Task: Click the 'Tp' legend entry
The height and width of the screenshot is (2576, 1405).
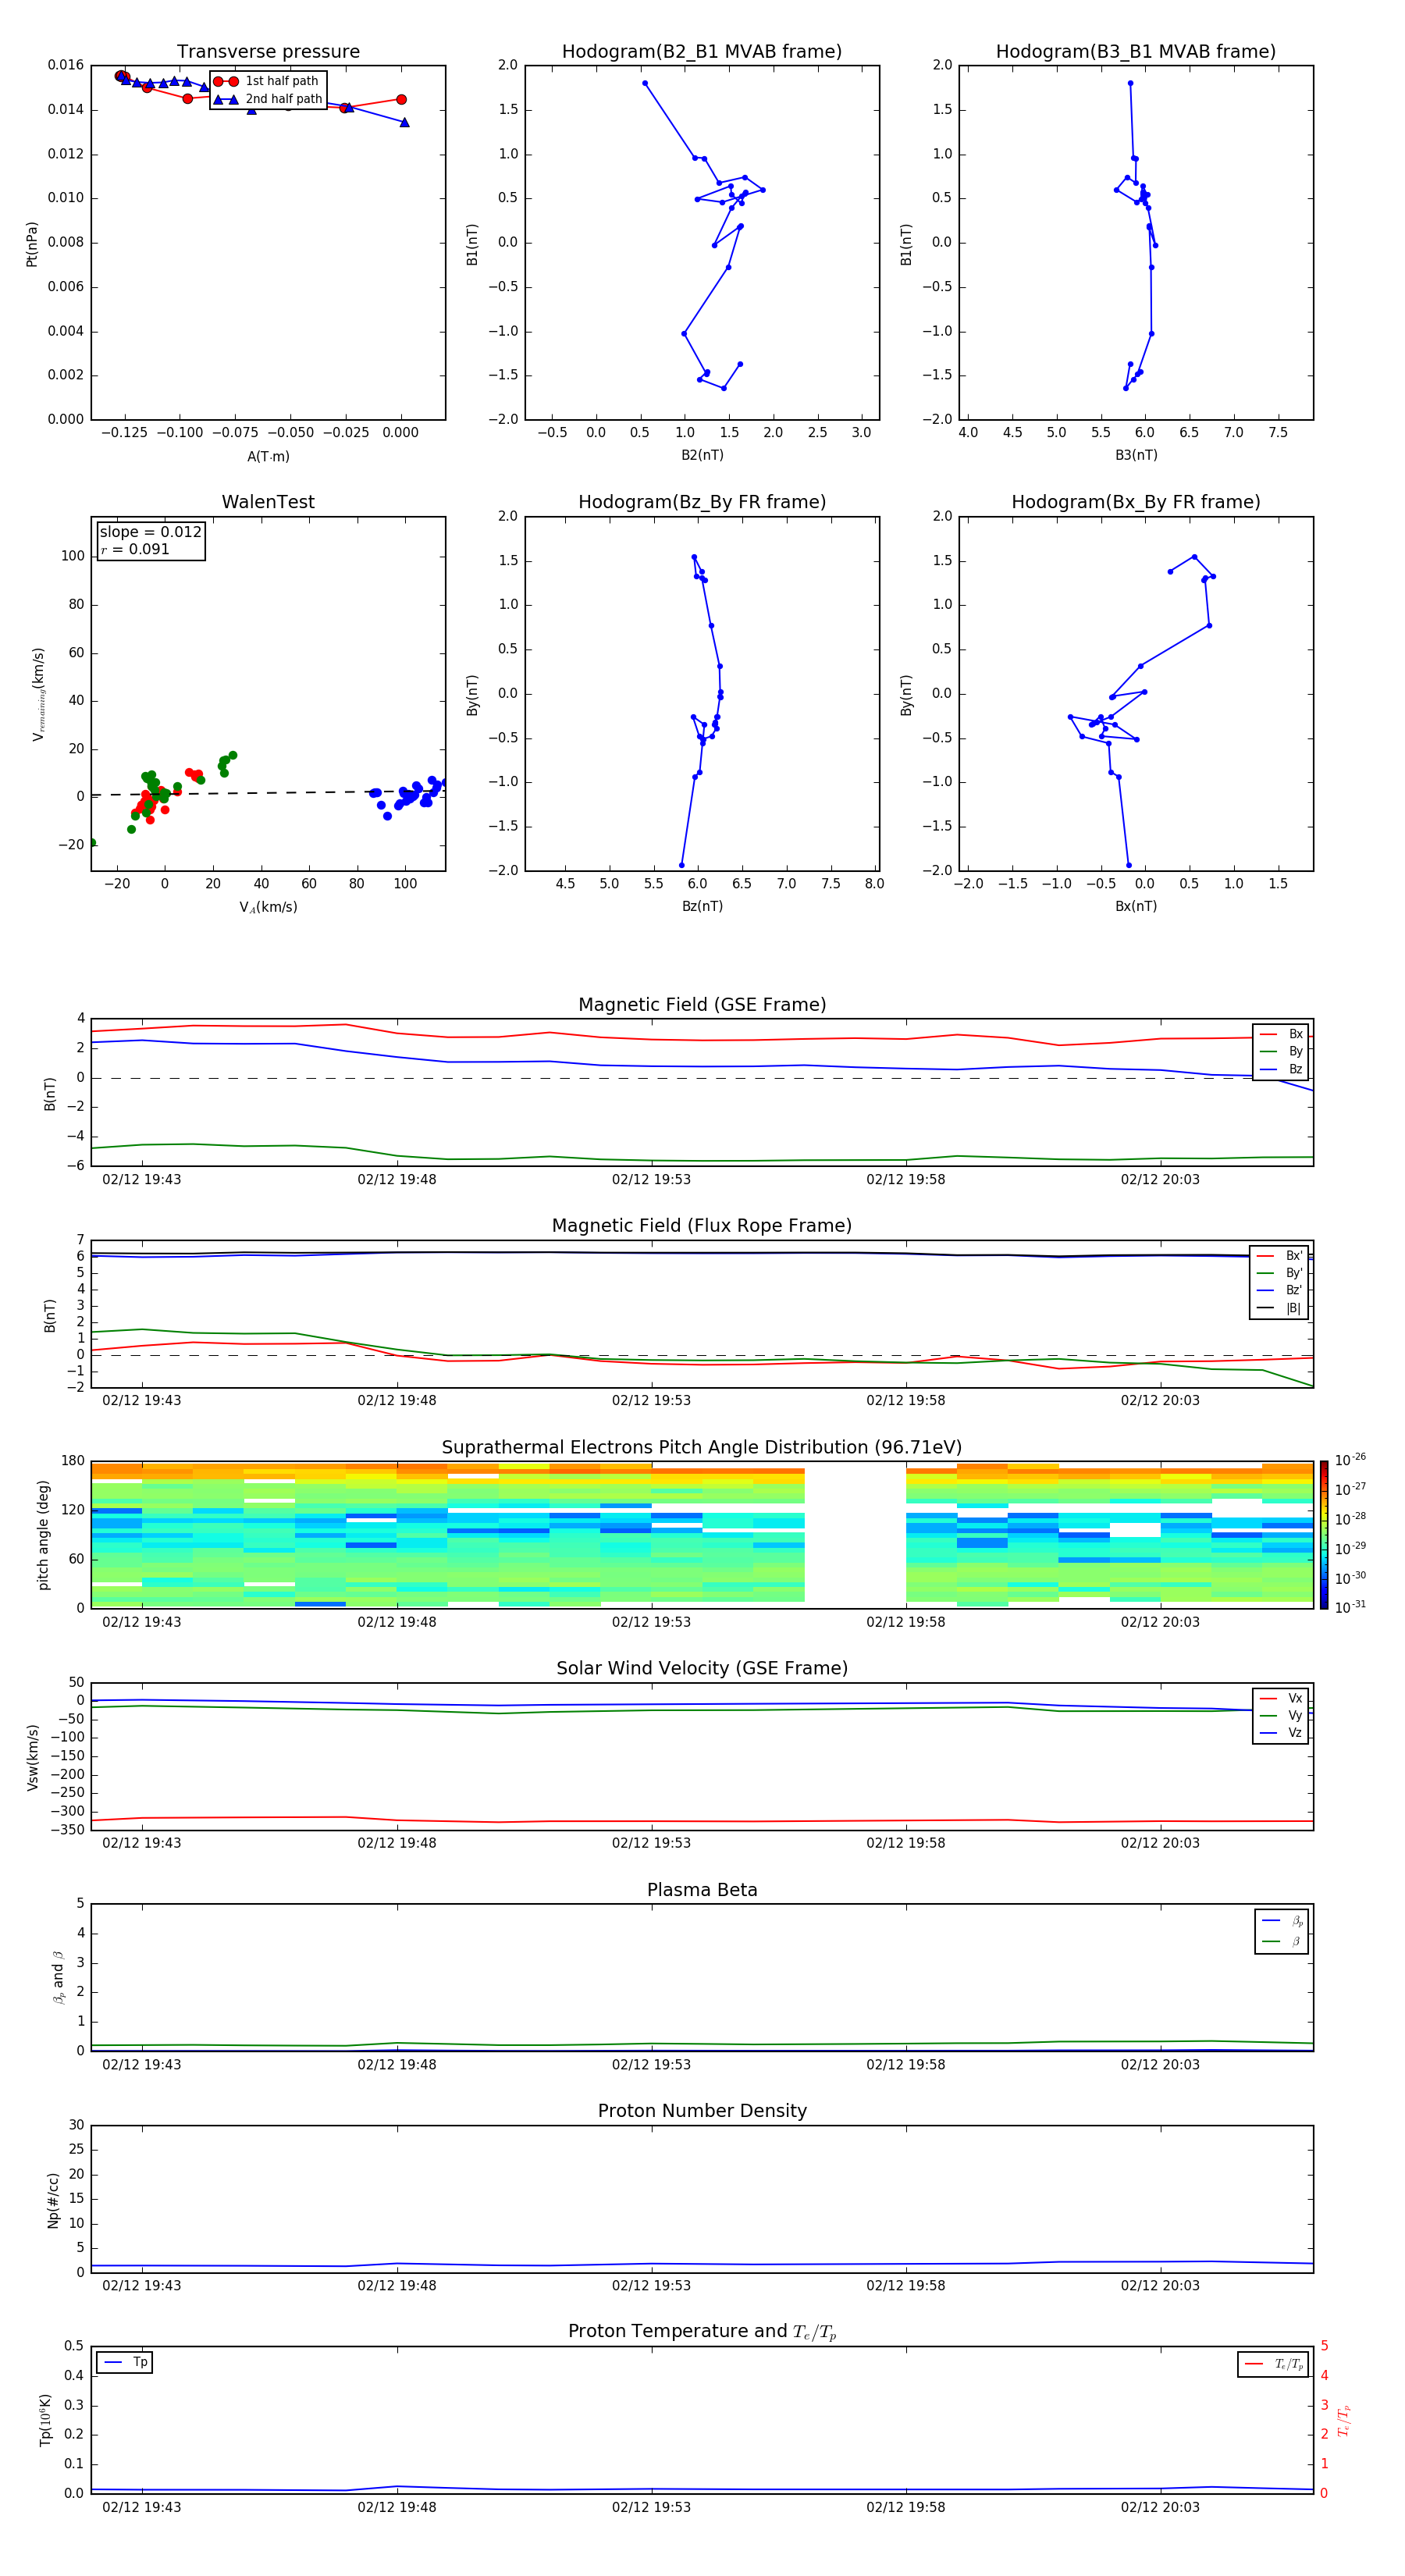Action: click(125, 2363)
